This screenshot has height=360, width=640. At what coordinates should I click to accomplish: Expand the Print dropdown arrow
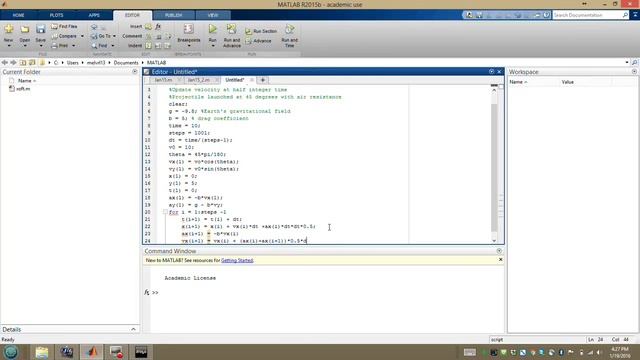coord(73,46)
